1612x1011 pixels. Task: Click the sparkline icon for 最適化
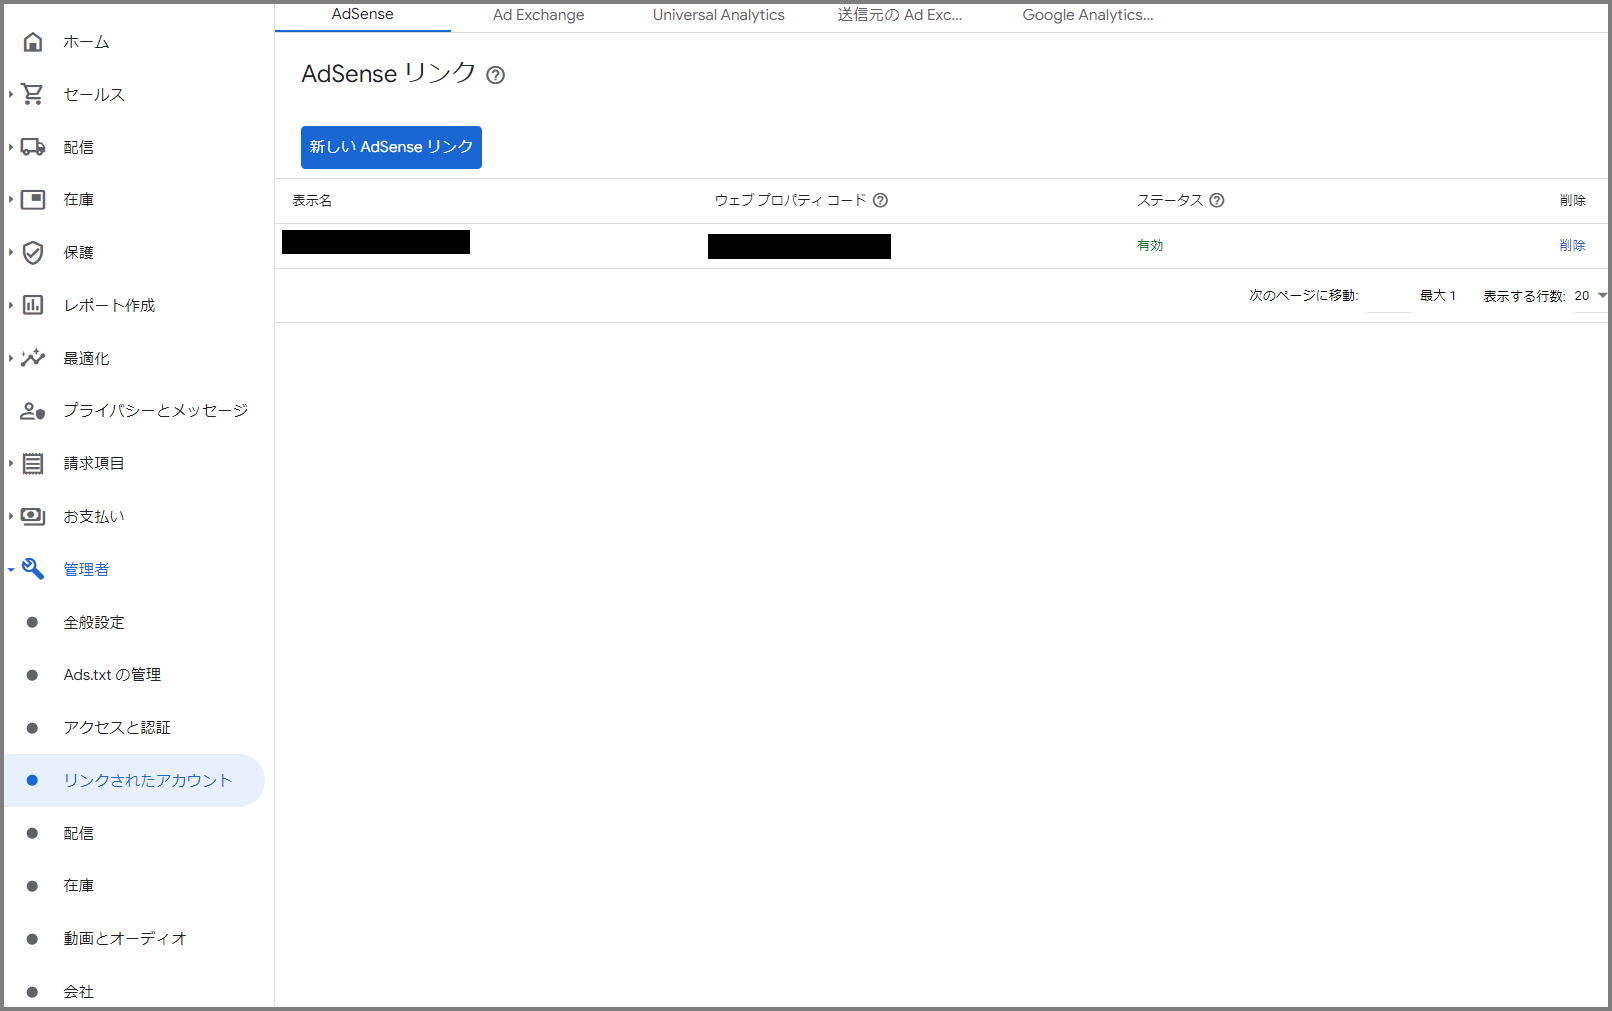tap(33, 358)
